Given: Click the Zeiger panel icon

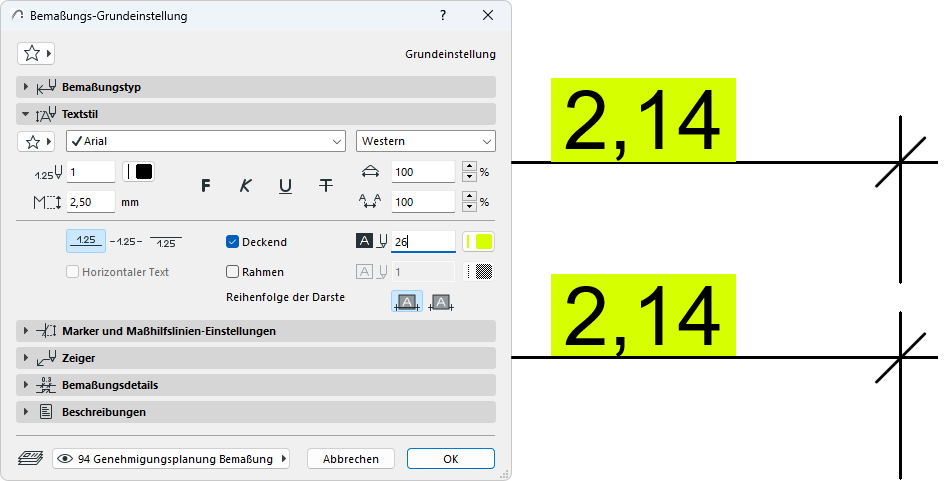Looking at the screenshot, I should (47, 358).
